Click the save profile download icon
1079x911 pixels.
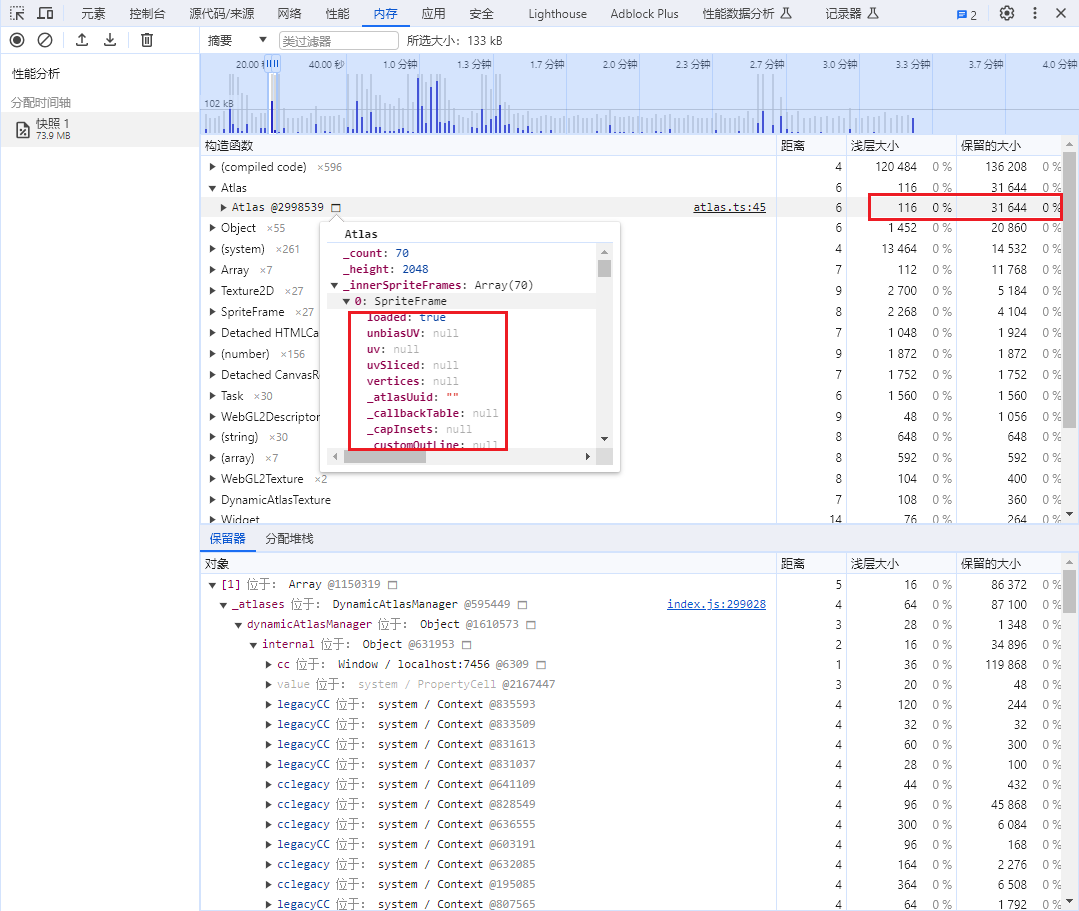point(110,40)
